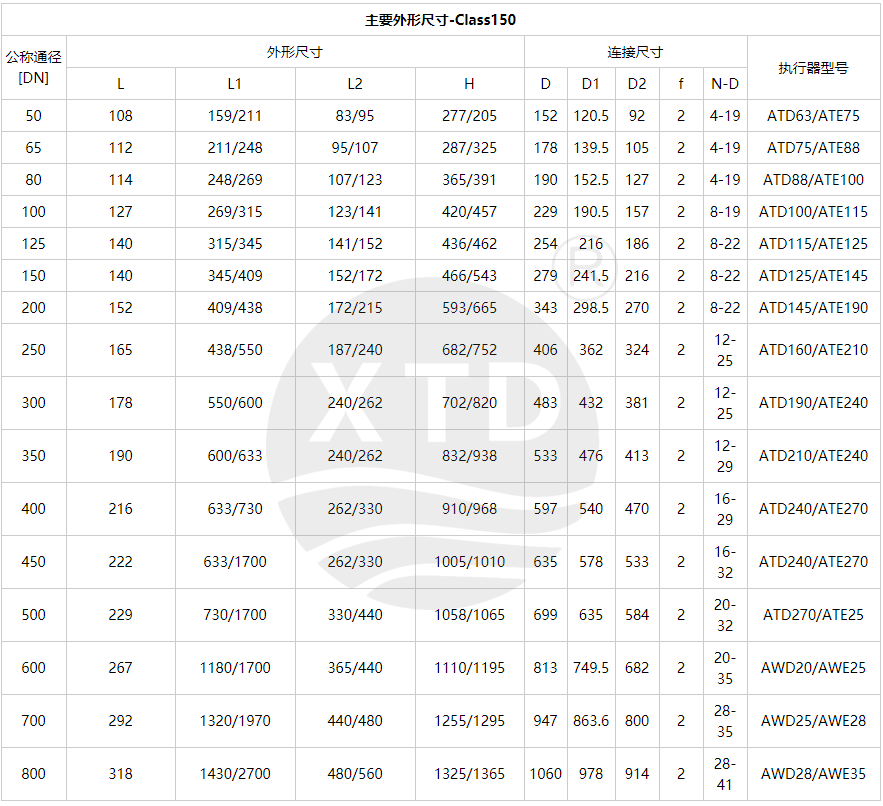Click the 外形尺寸 group header
Screen dimensions: 883x806
click(295, 52)
